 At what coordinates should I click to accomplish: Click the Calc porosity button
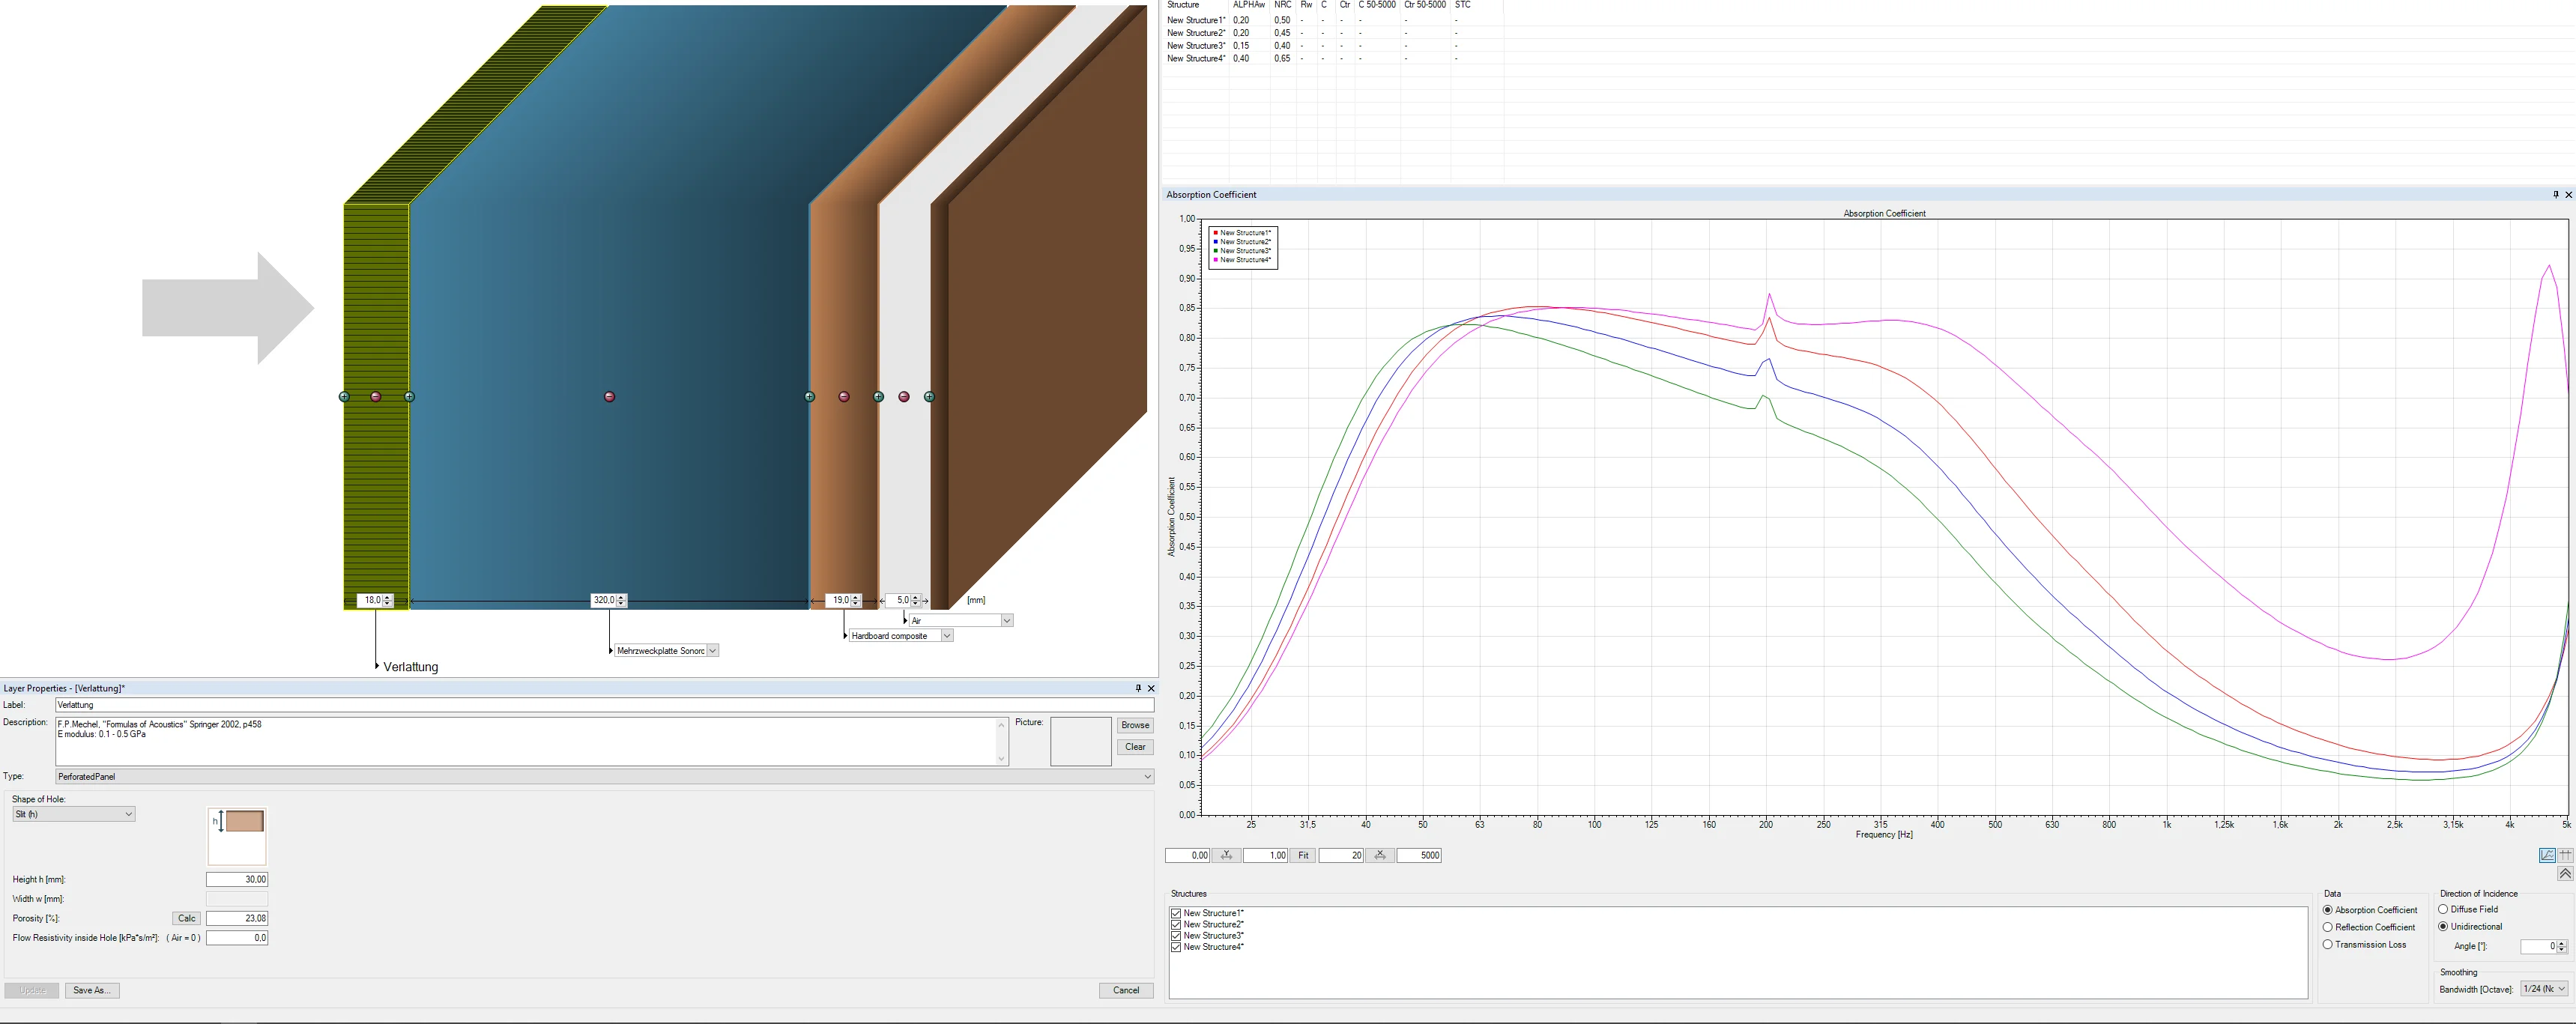pyautogui.click(x=187, y=918)
